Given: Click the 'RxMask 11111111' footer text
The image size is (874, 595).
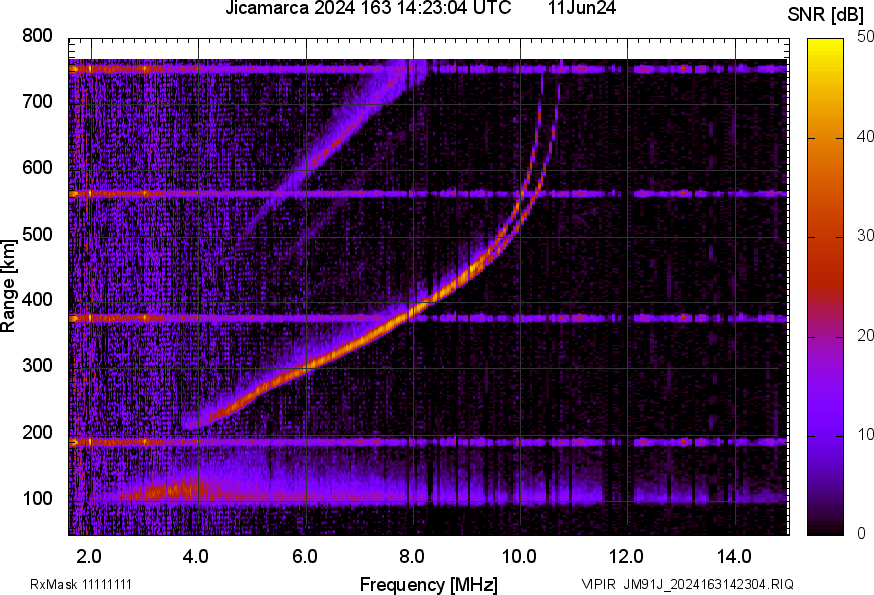Looking at the screenshot, I should (x=81, y=585).
